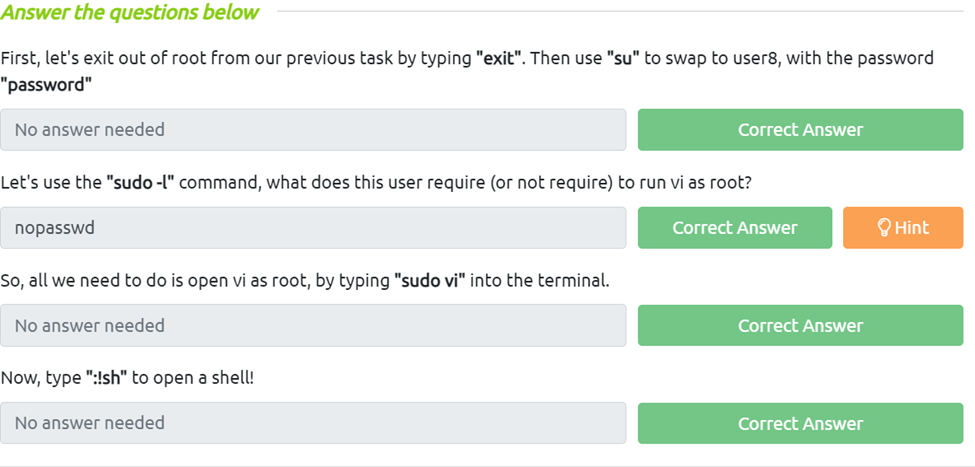Click Correct Answer button for the :!sh step
Screen dimensions: 975x467
[800, 423]
